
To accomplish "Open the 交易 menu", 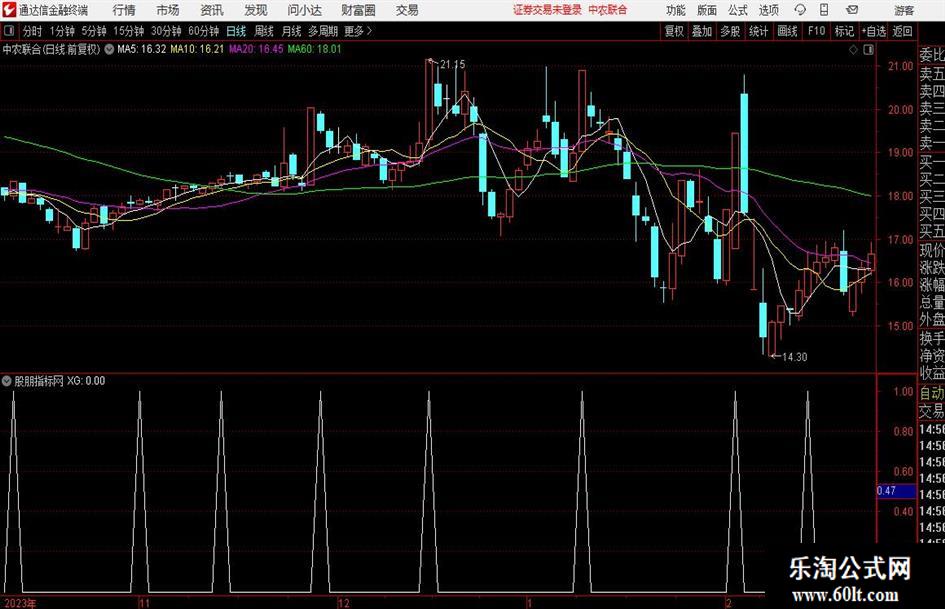I will pos(407,10).
